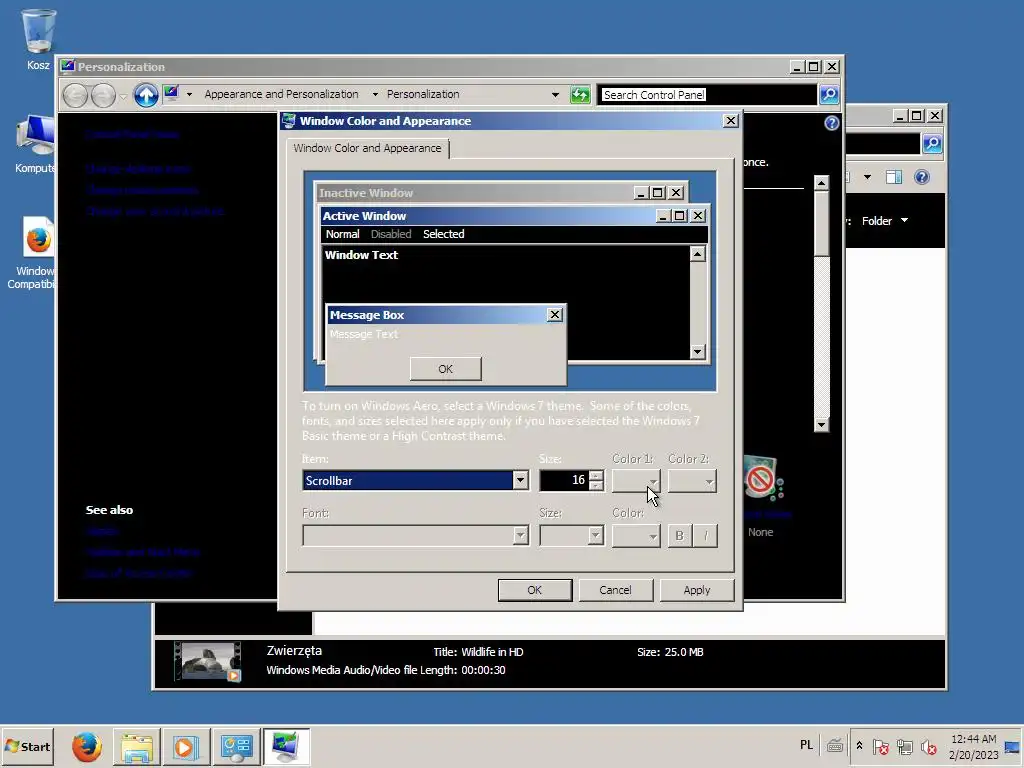This screenshot has height=768, width=1024.
Task: Decrease the item Size spinner value
Action: [x=596, y=485]
